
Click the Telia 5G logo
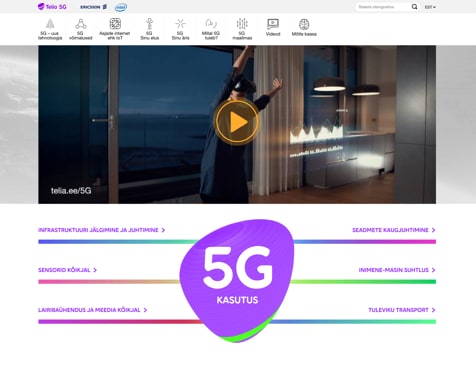point(52,7)
